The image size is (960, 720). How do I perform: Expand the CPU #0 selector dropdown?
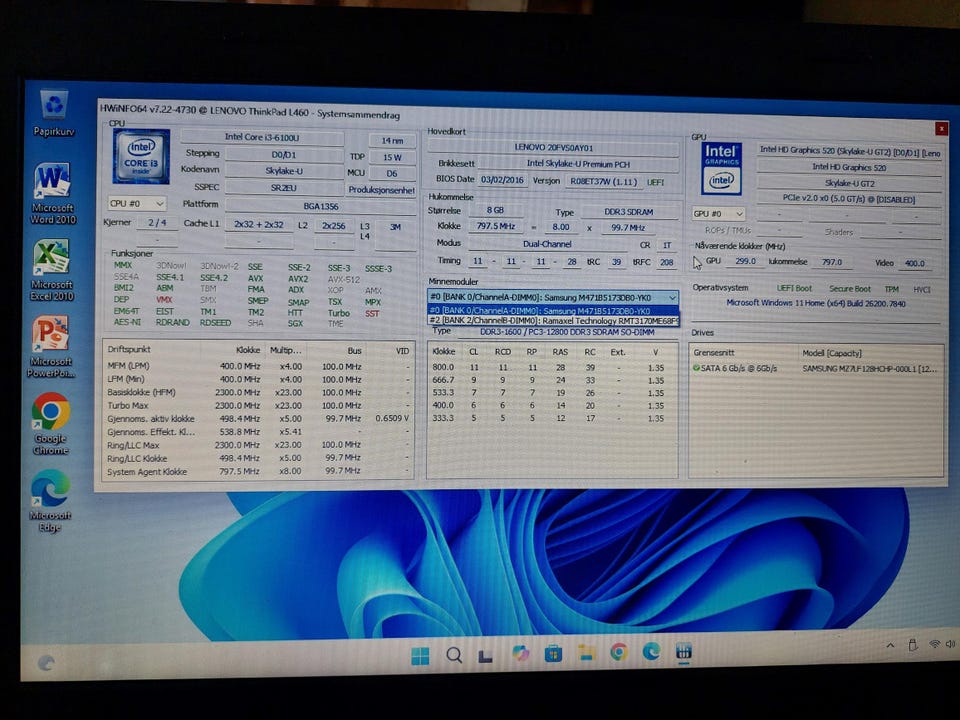pos(137,203)
